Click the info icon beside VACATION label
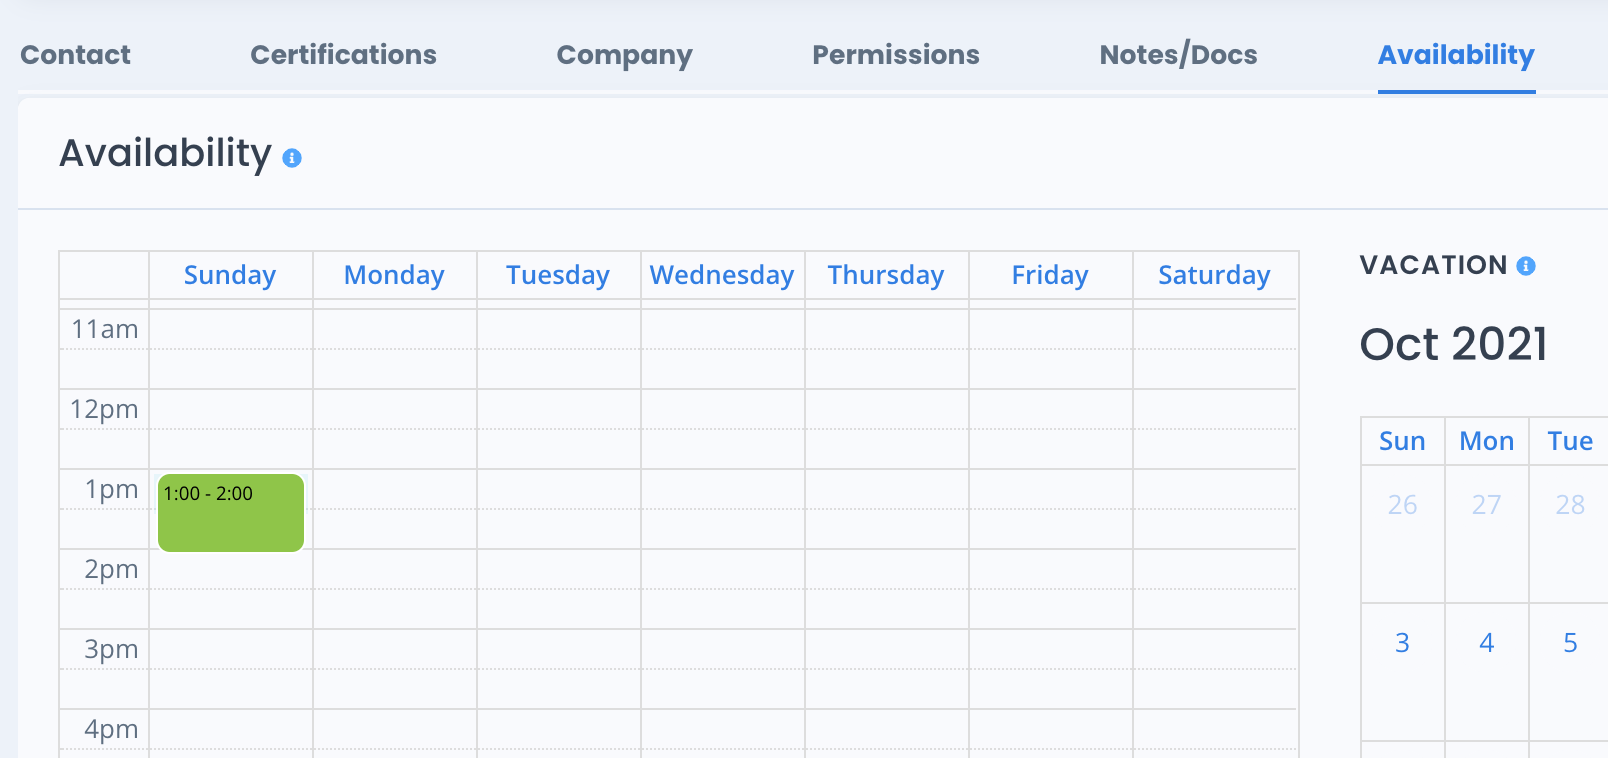Screen dimensions: 1608x758 coord(1526,266)
